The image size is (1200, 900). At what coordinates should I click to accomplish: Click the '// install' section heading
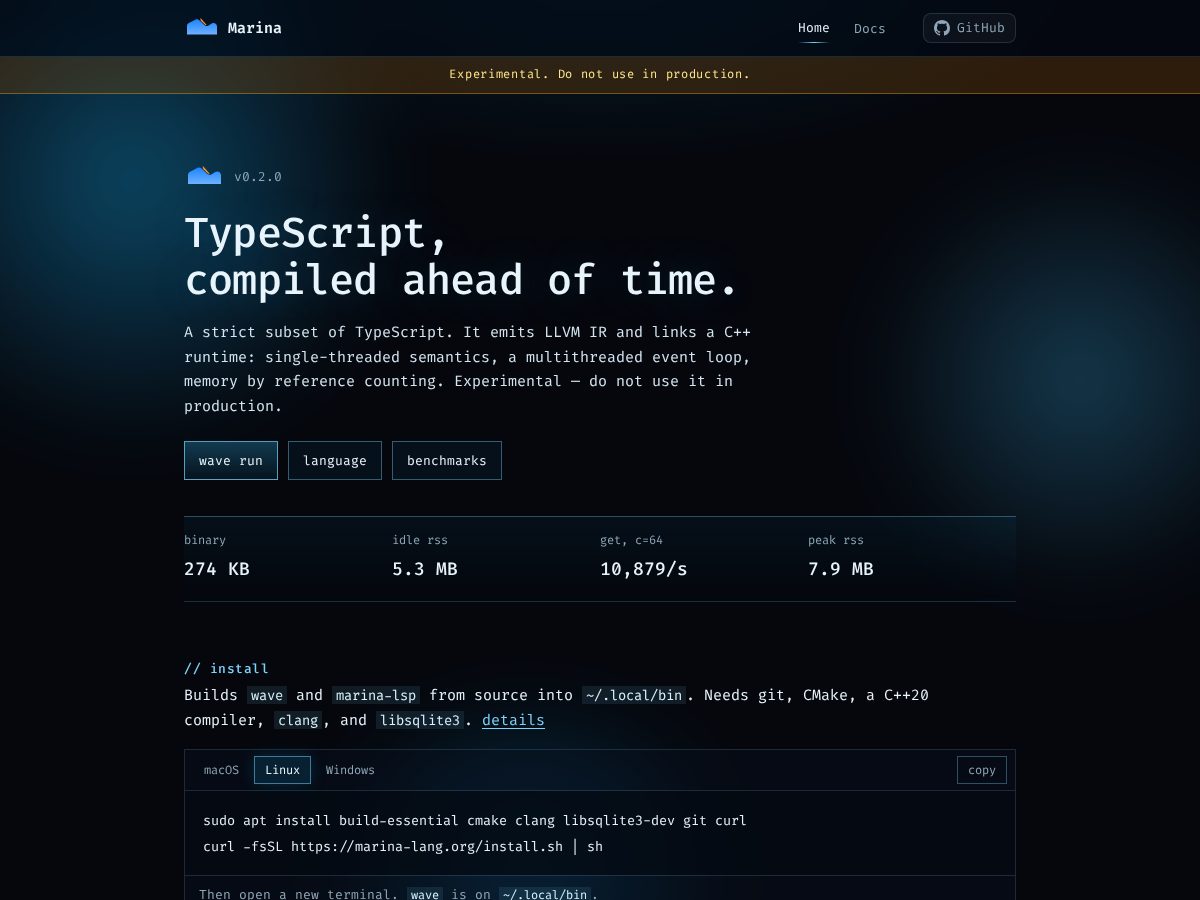[x=226, y=668]
